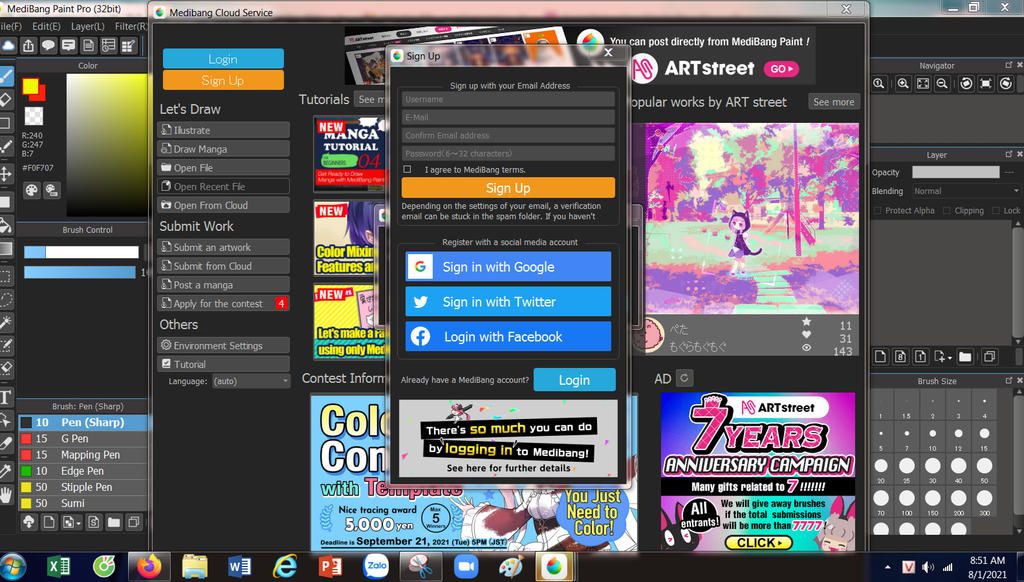Toggle the layer Lock checkbox

[x=996, y=210]
